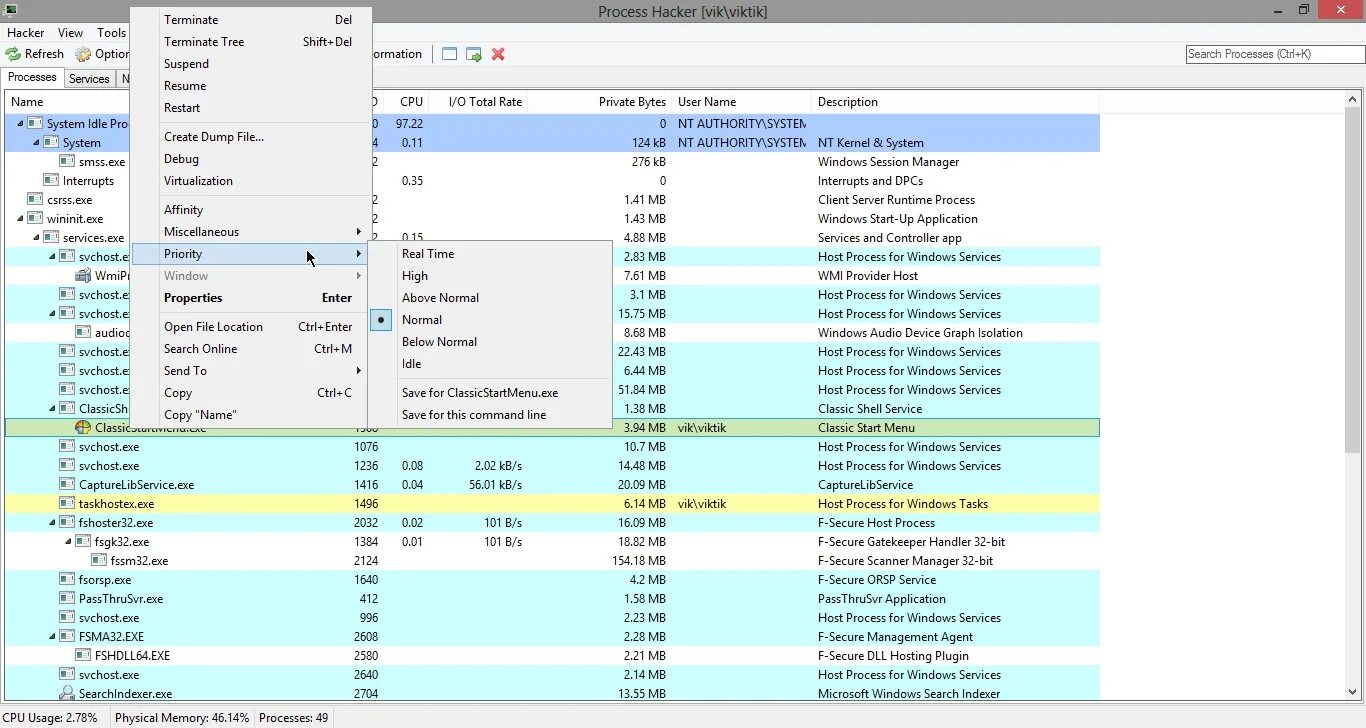Image resolution: width=1366 pixels, height=728 pixels.
Task: Open the View menu
Action: [69, 32]
